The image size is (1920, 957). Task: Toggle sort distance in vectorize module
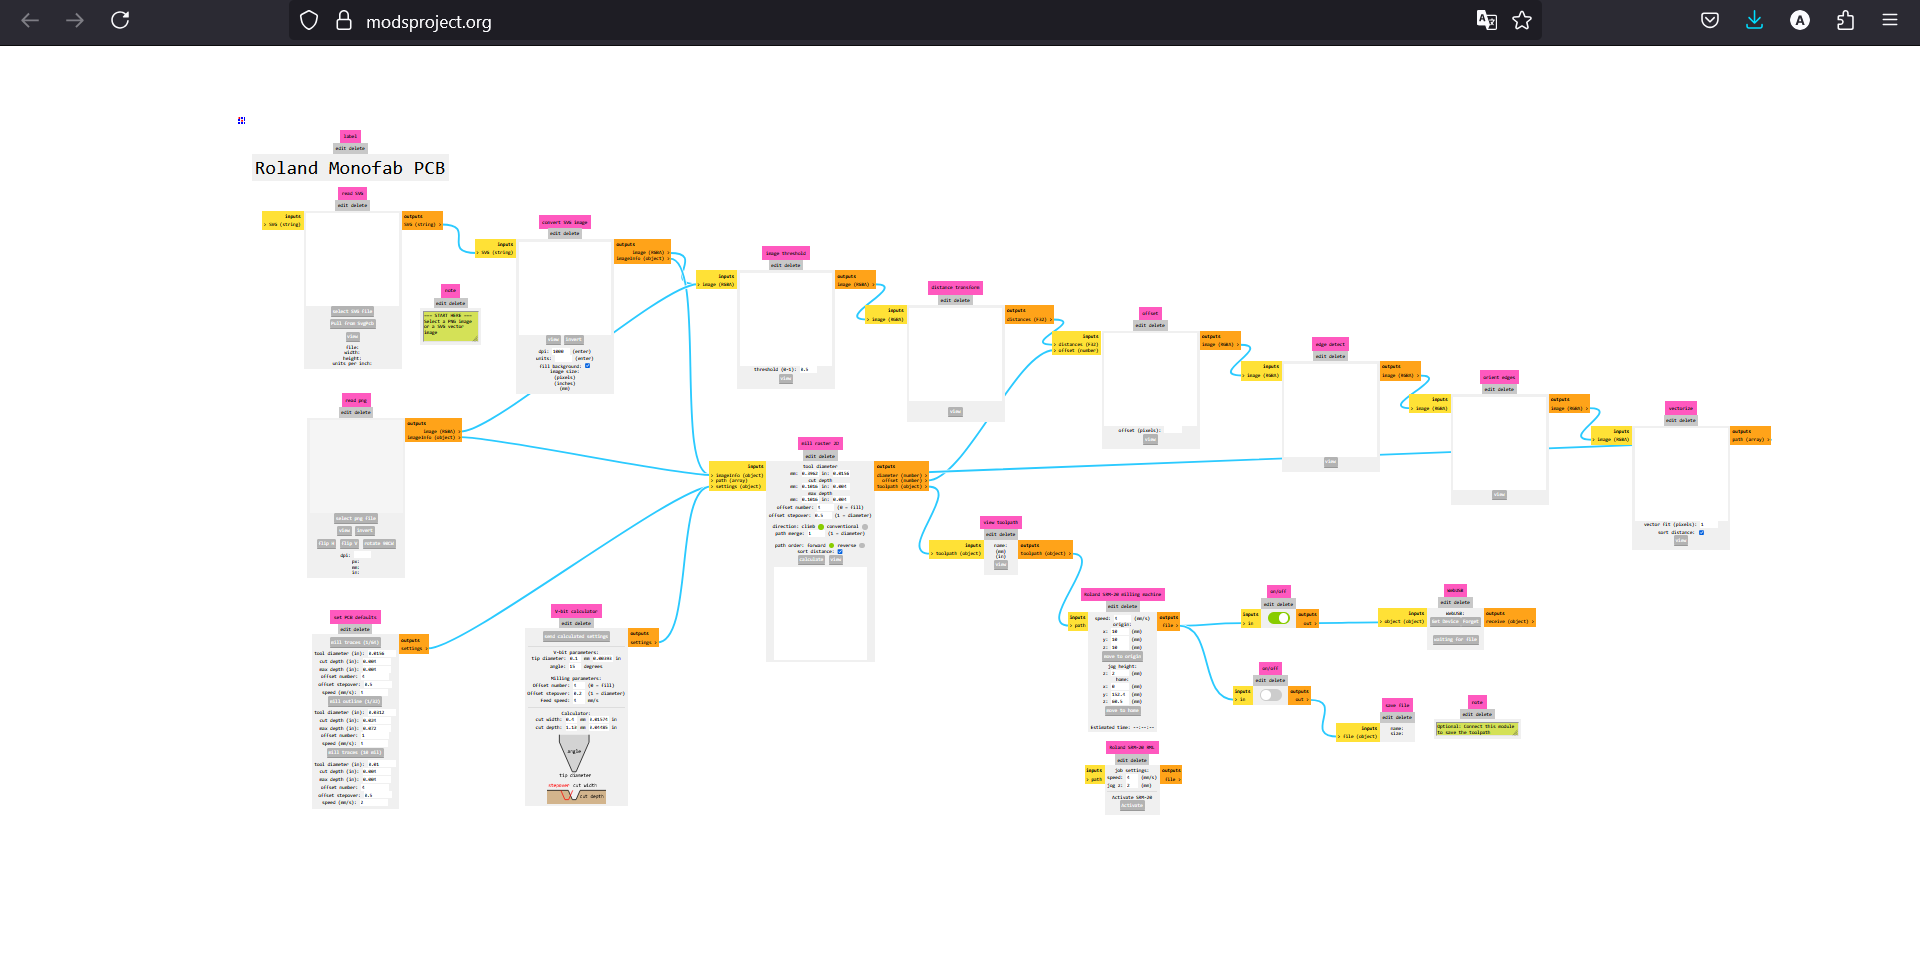[x=1701, y=532]
